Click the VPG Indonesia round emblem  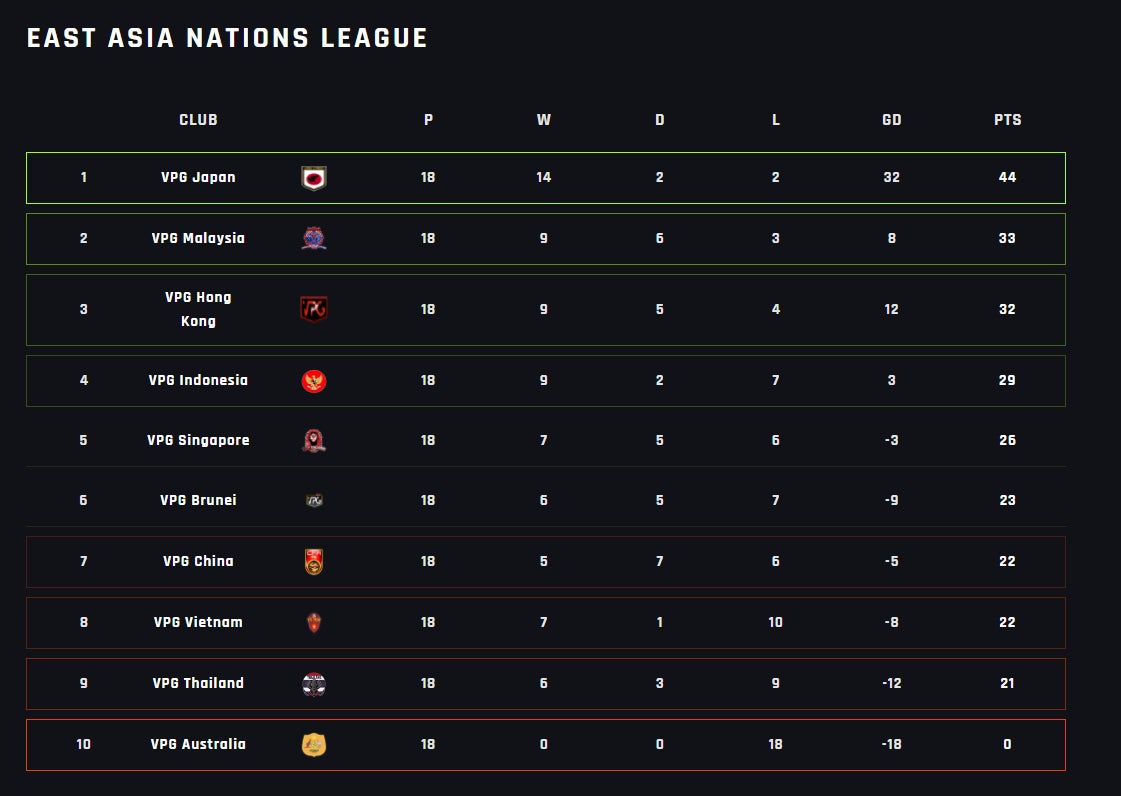(314, 381)
